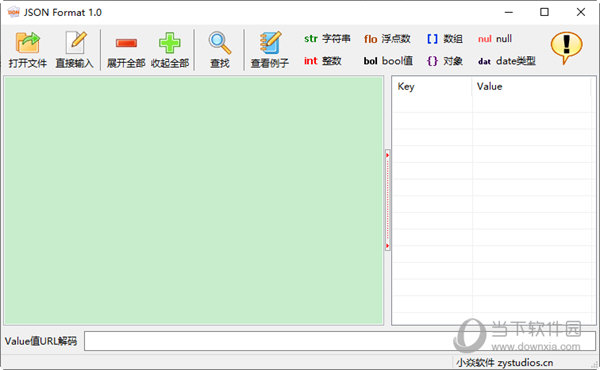Focus the Value值URL解码 text field
600x370 pixels.
(340, 341)
